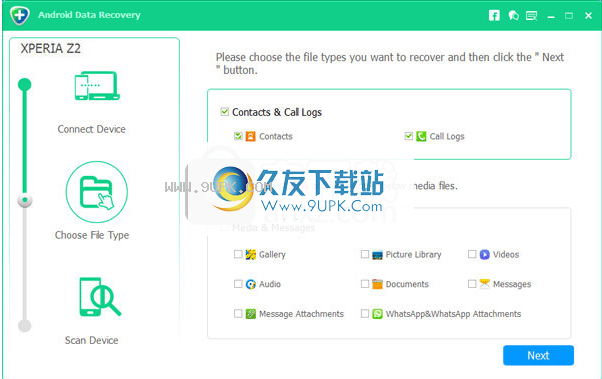Enable the Message Attachments checkbox
This screenshot has height=379, width=602.
[x=238, y=314]
